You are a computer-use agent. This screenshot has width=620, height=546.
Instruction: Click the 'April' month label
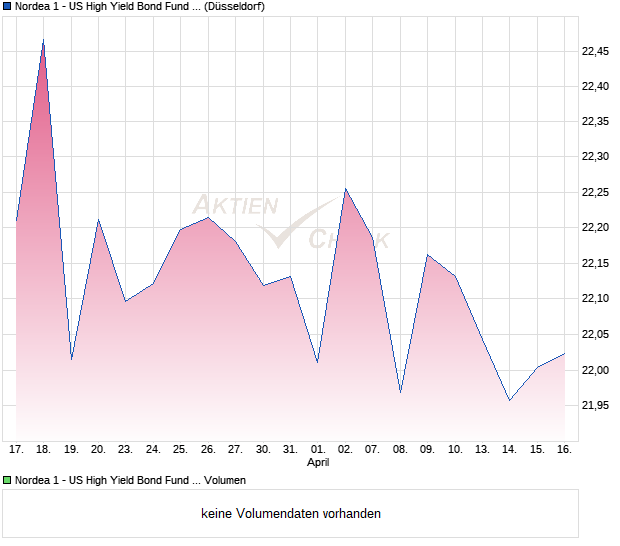(x=318, y=462)
